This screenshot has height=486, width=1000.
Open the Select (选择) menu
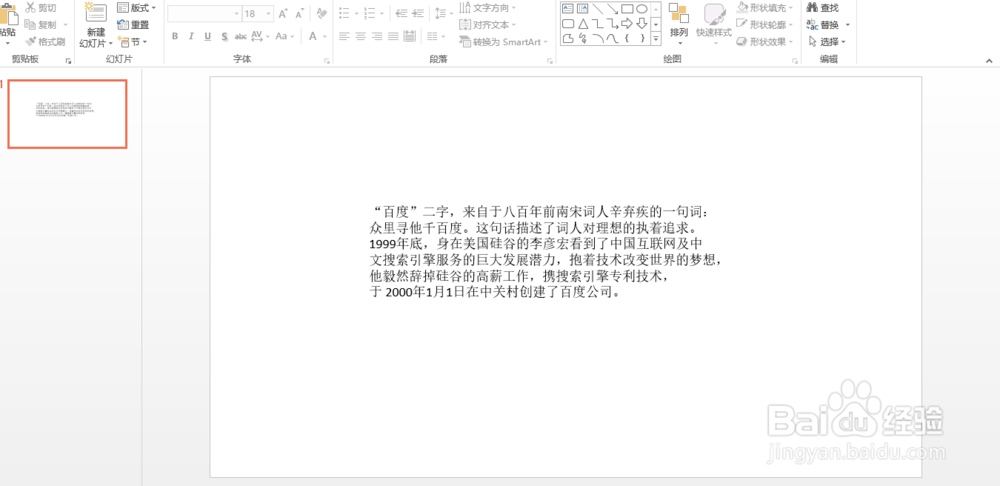point(827,42)
